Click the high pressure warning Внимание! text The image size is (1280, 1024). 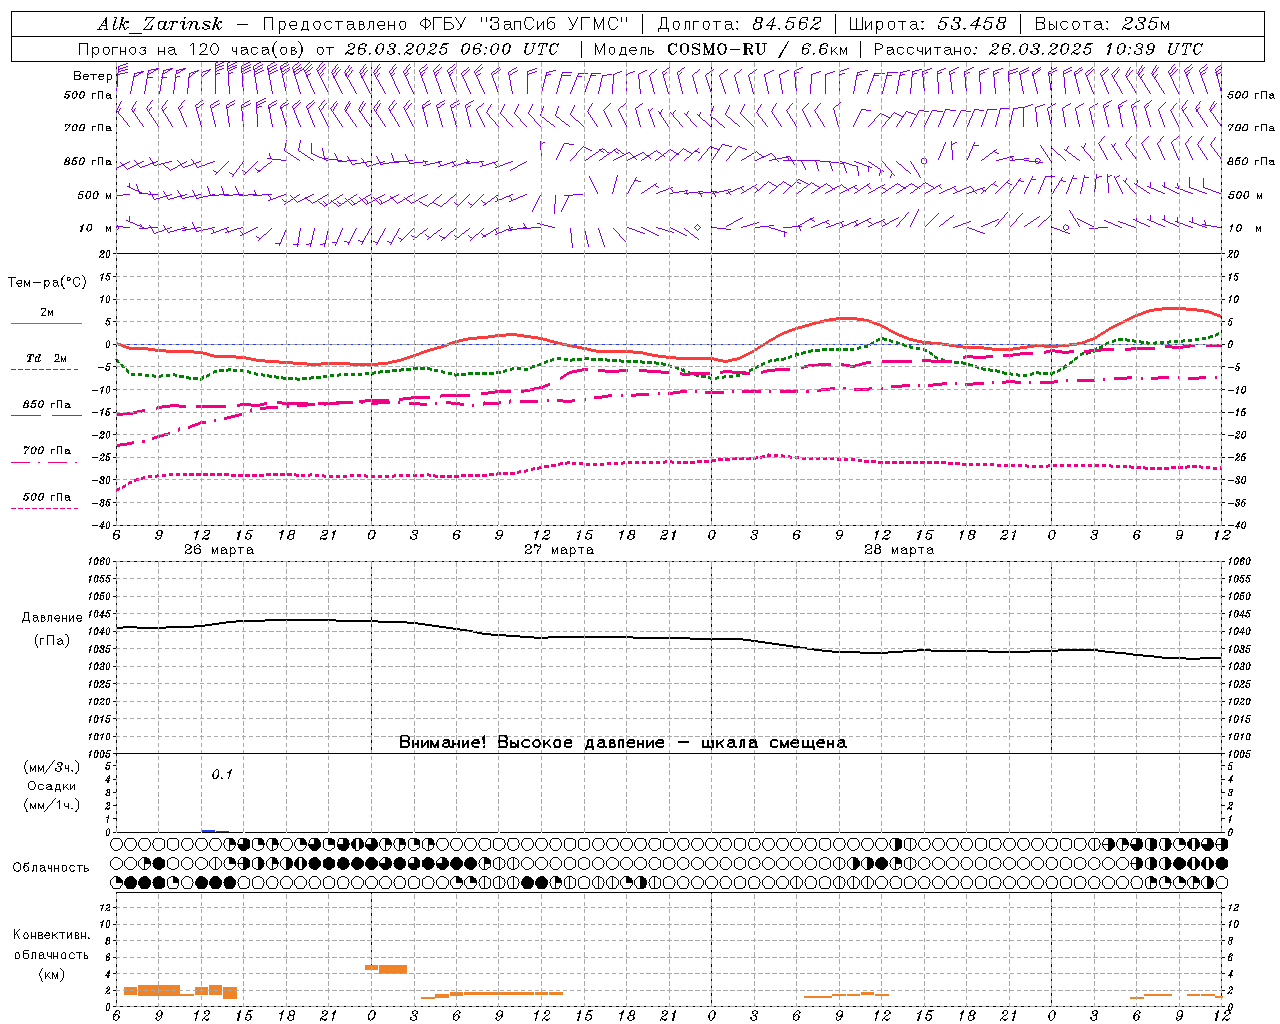point(623,743)
